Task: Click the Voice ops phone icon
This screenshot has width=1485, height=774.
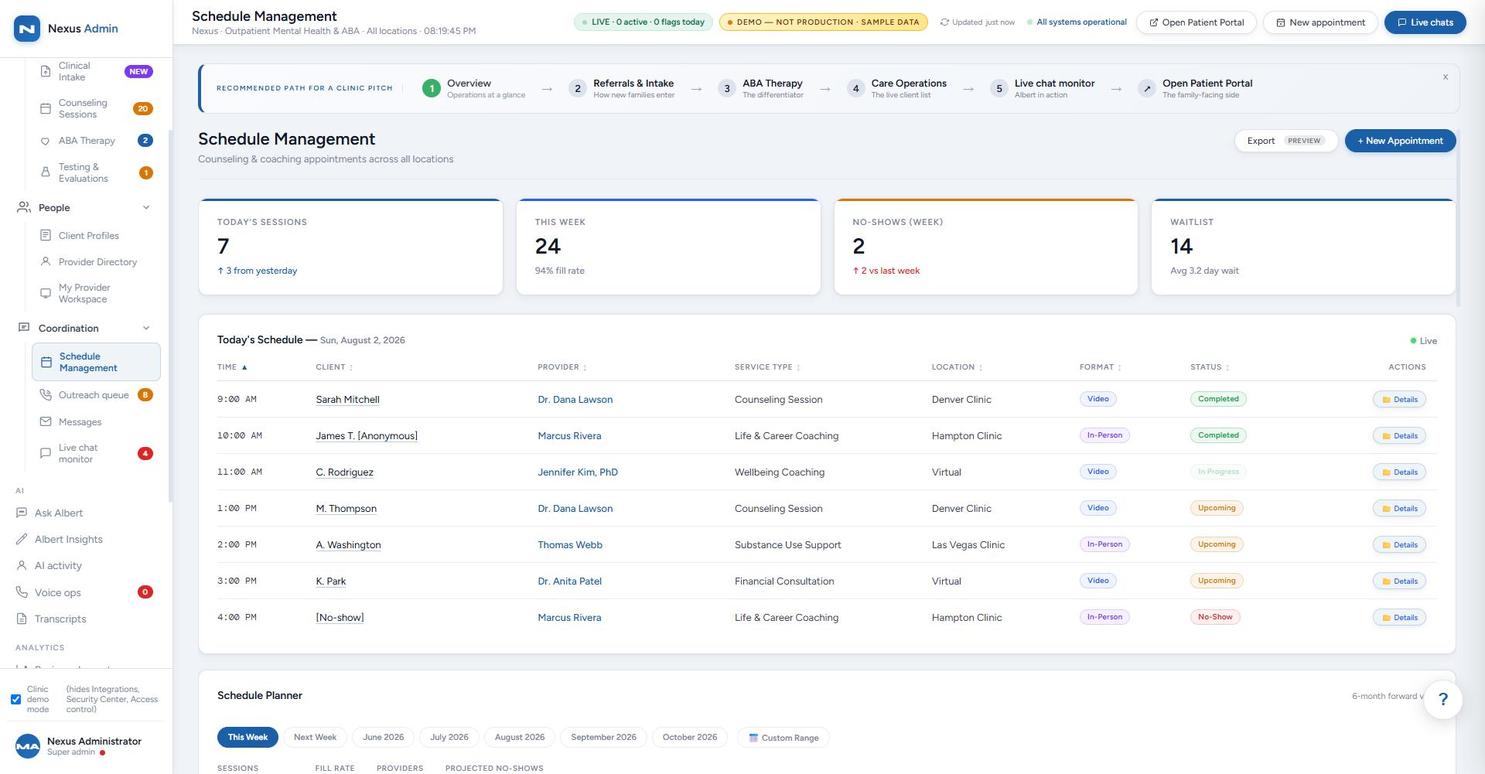Action: (x=21, y=592)
